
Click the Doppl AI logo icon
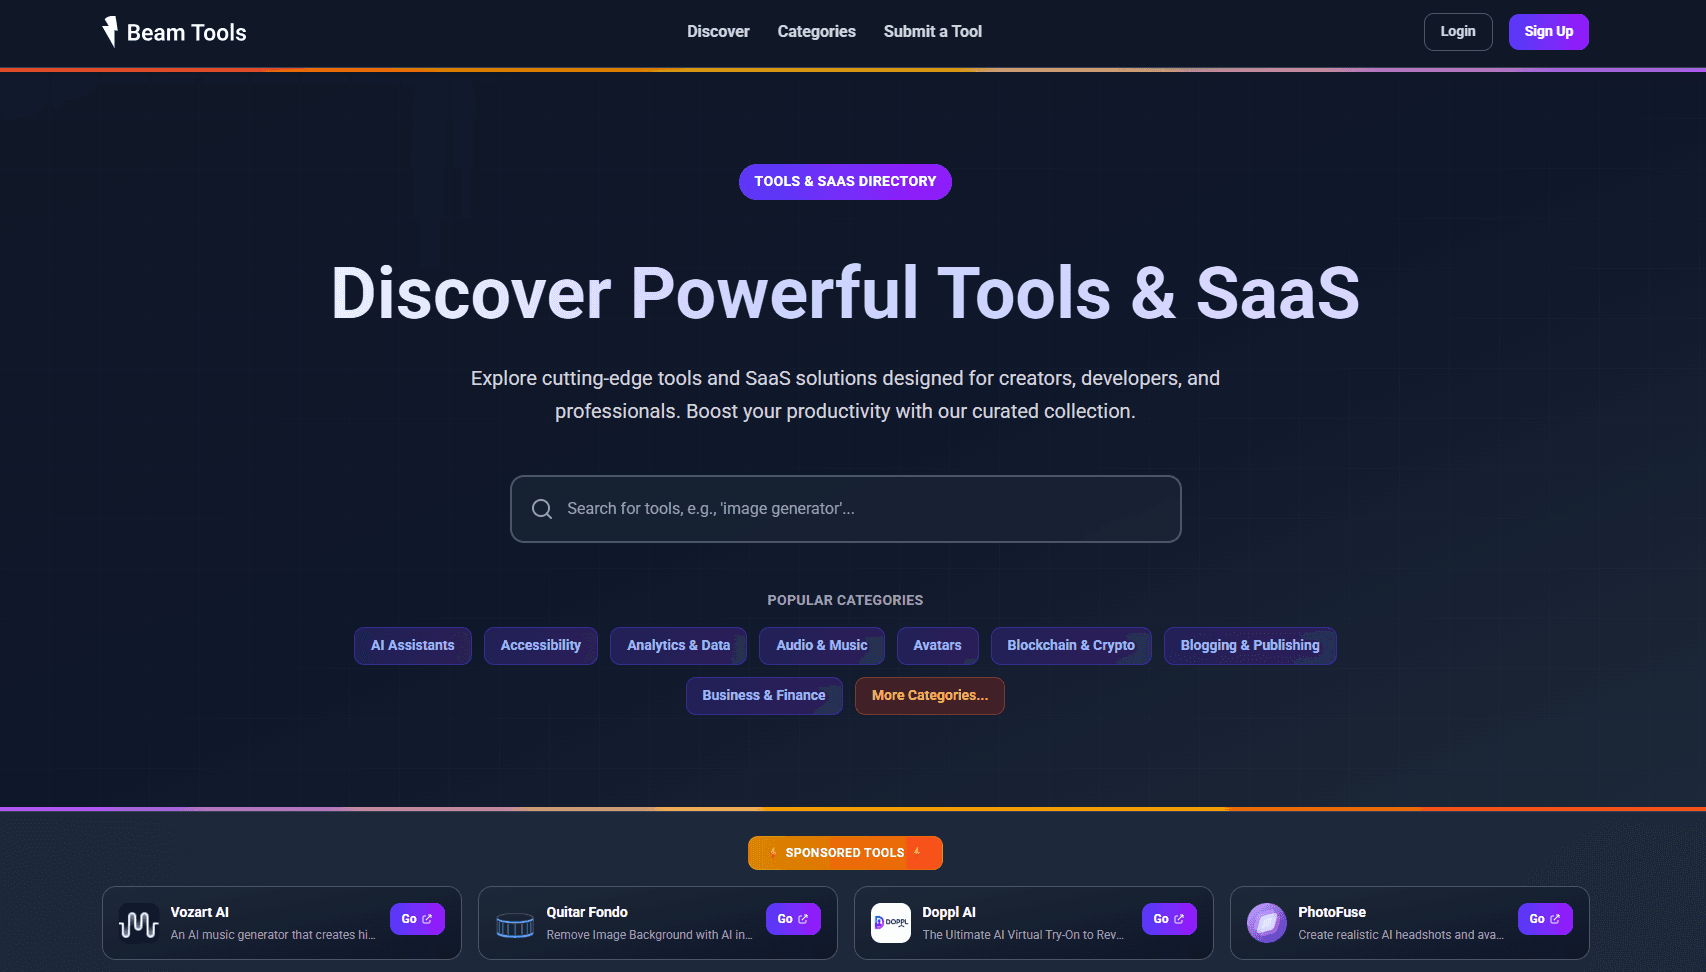point(890,922)
